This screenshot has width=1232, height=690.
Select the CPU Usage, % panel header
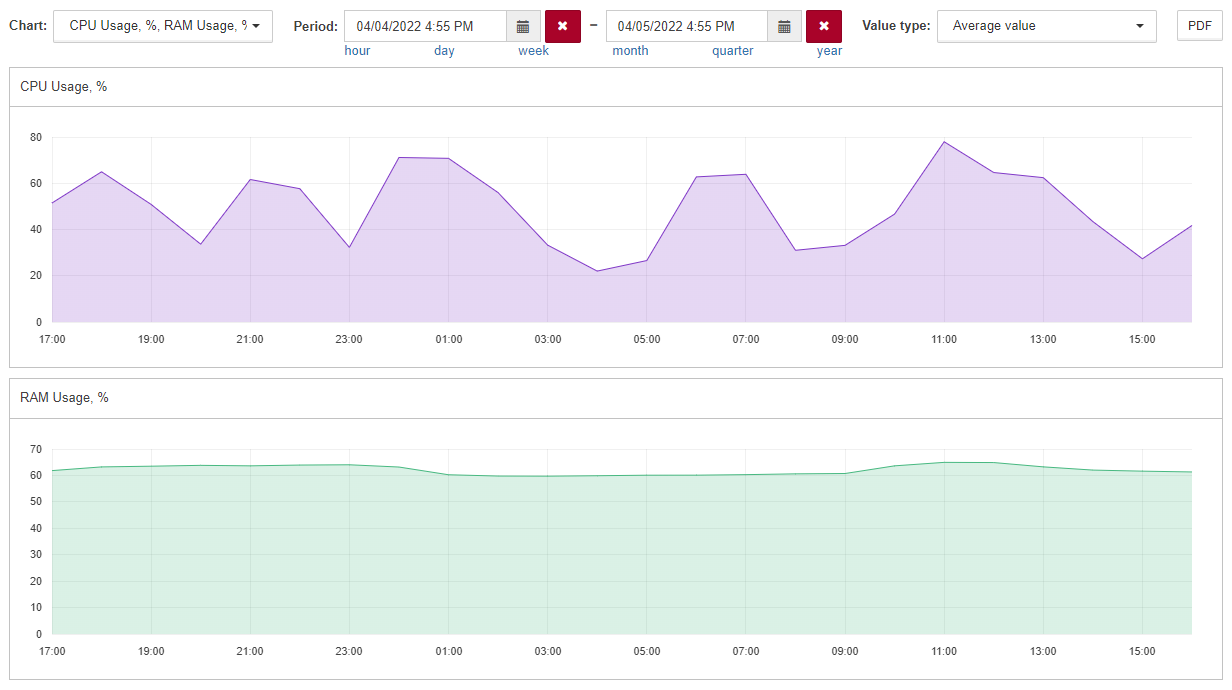tap(616, 87)
